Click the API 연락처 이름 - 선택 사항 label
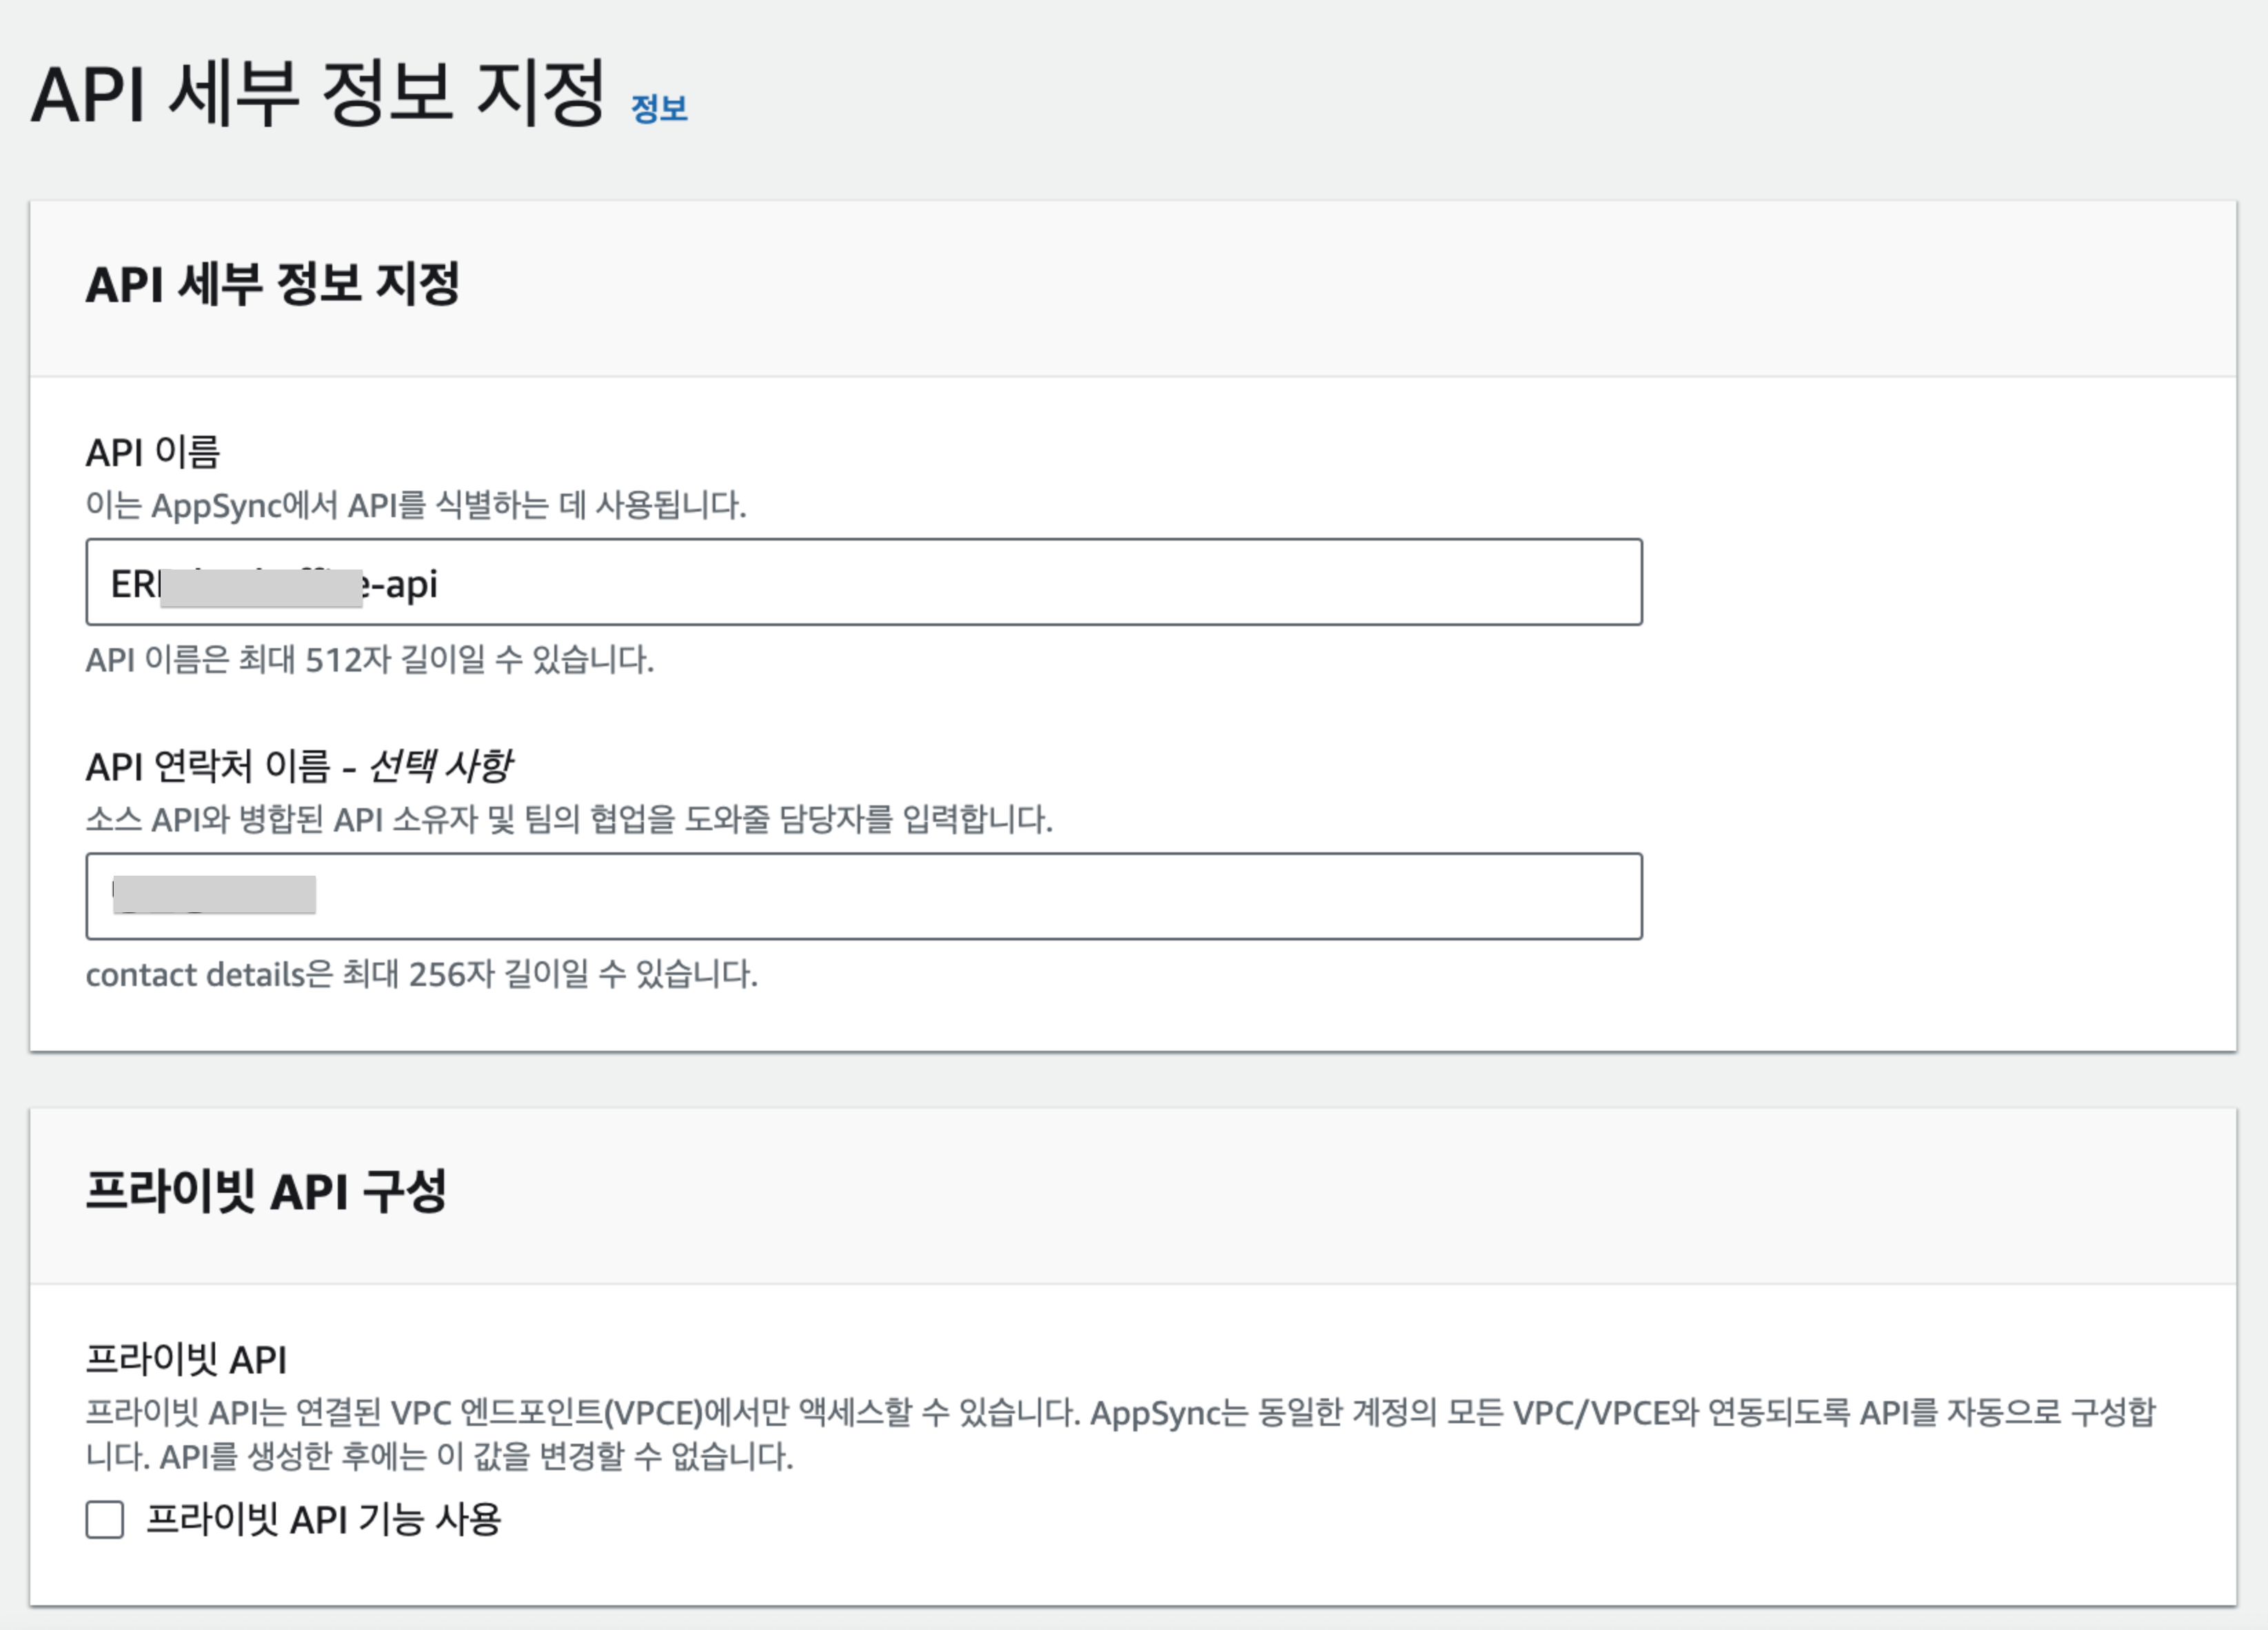This screenshot has width=2268, height=1630. tap(298, 767)
